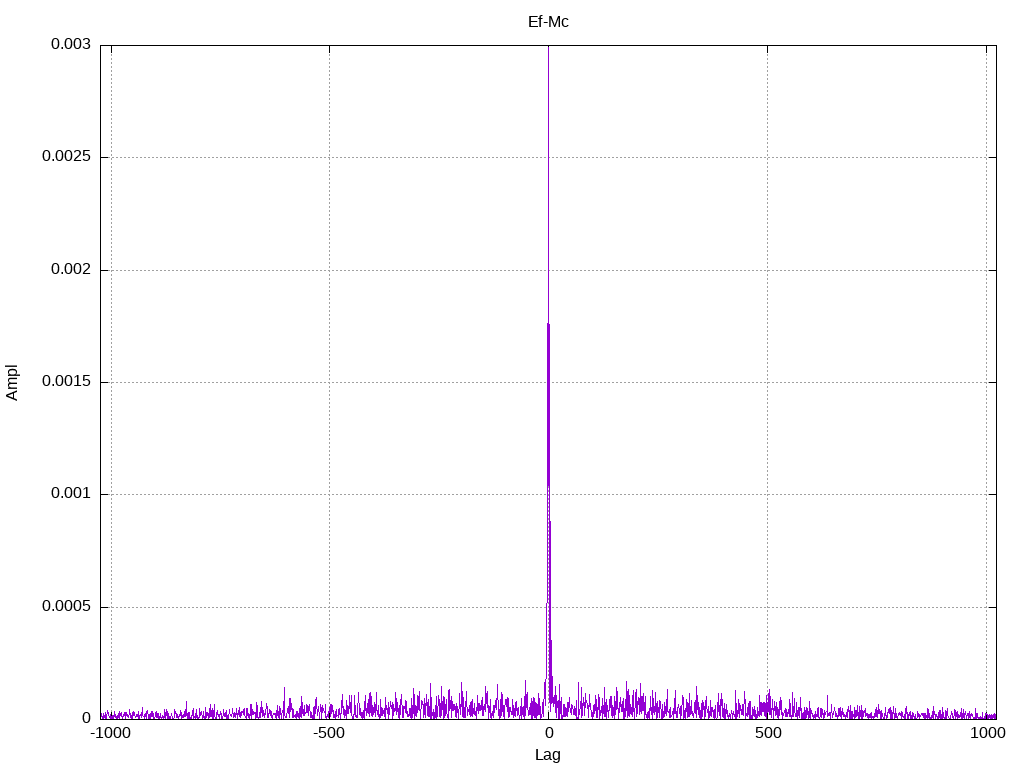Click the x-axis tick label 1000
The width and height of the screenshot is (1024, 768).
tap(987, 733)
